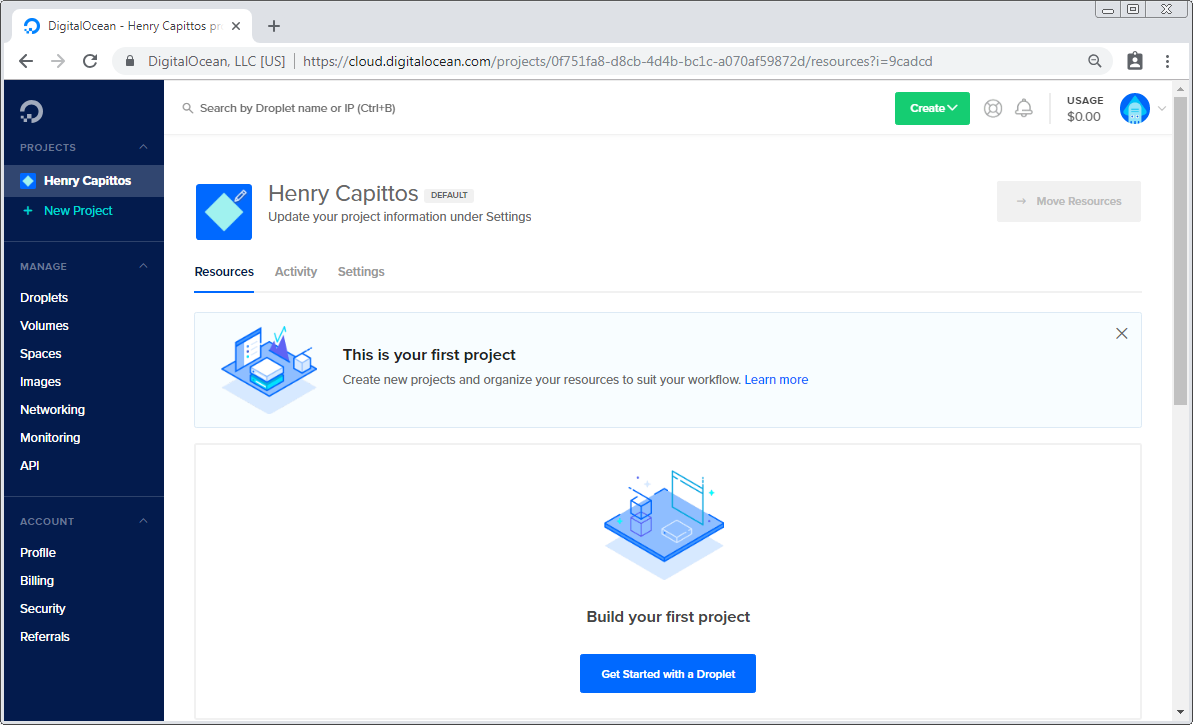Collapse the Account section
The width and height of the screenshot is (1193, 725).
click(x=143, y=521)
